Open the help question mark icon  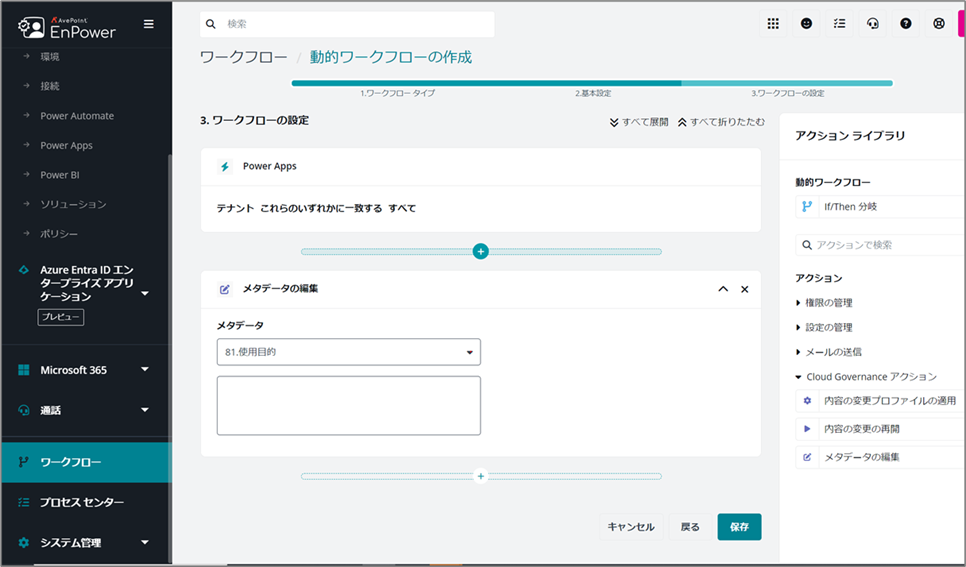pos(906,24)
